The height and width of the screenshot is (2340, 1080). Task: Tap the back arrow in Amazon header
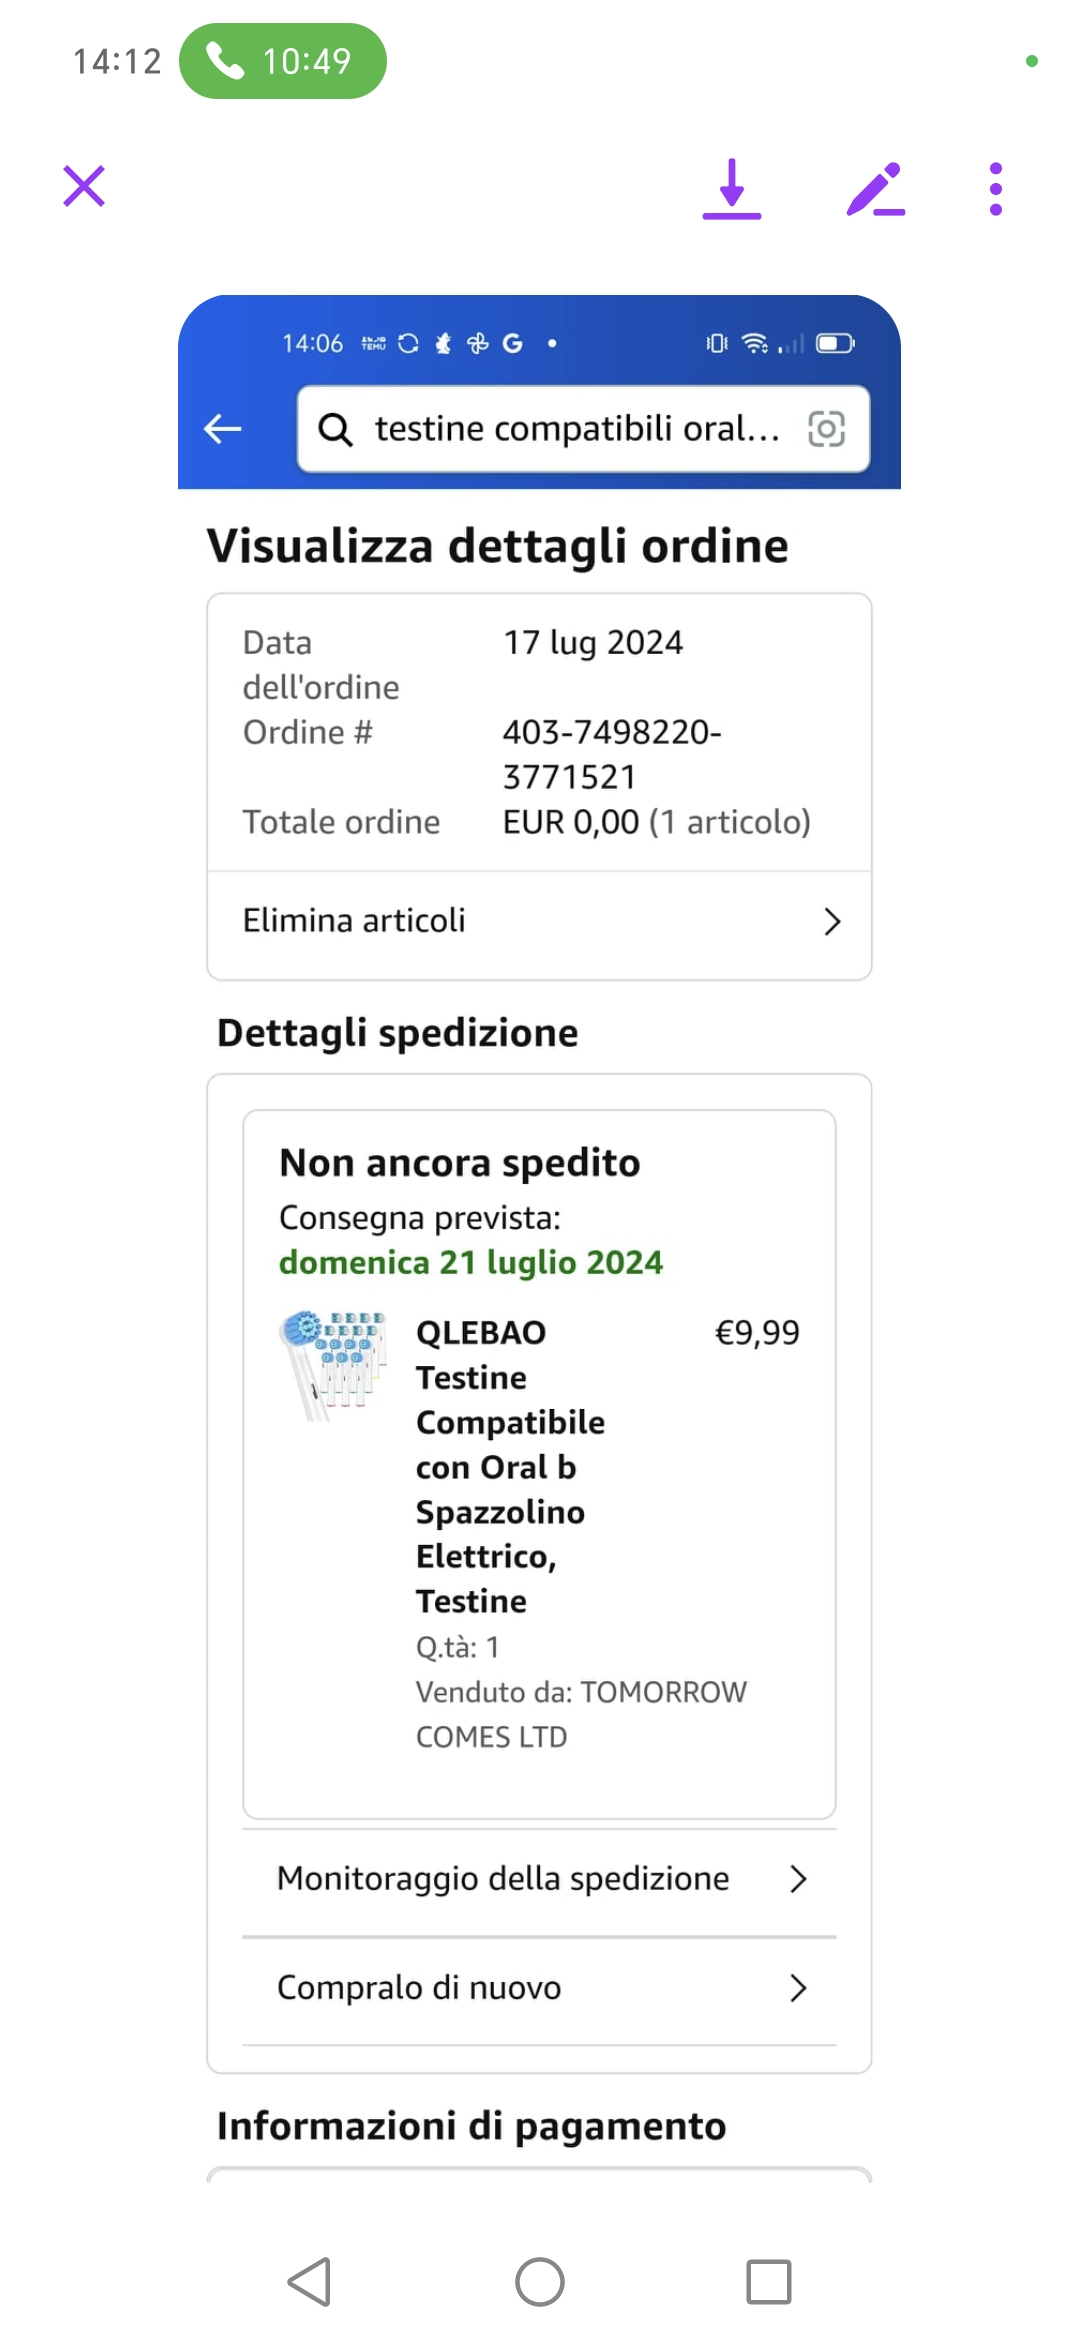click(x=223, y=429)
